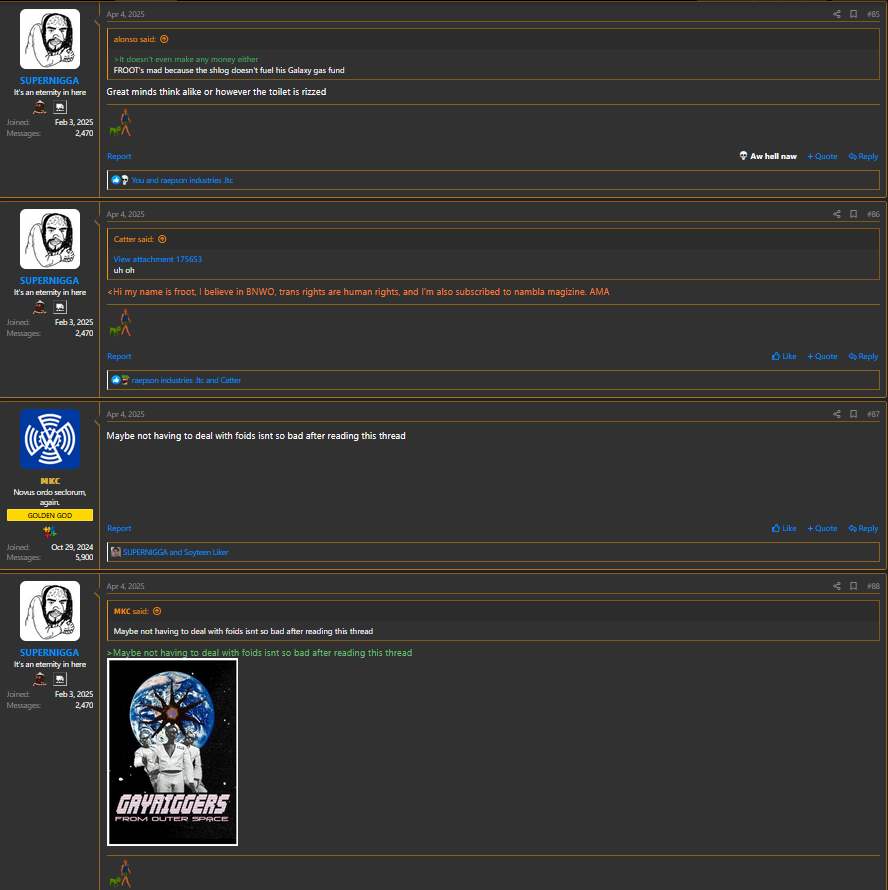Open the author avatar on post #86
The width and height of the screenshot is (888, 890).
(x=50, y=239)
